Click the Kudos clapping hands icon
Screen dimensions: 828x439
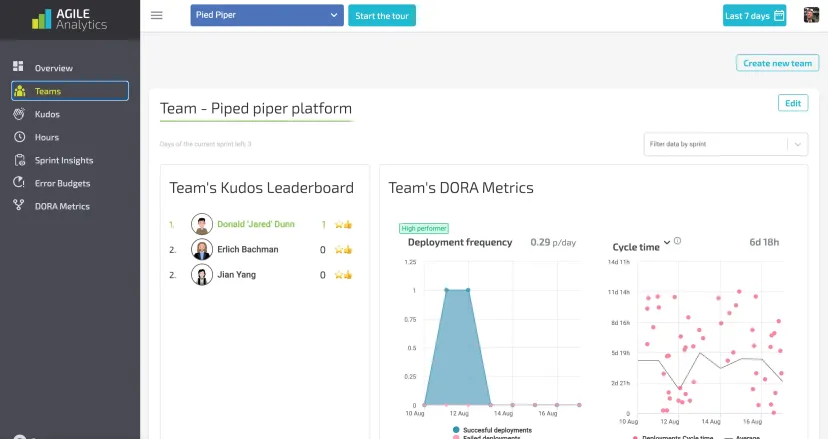[x=19, y=114]
